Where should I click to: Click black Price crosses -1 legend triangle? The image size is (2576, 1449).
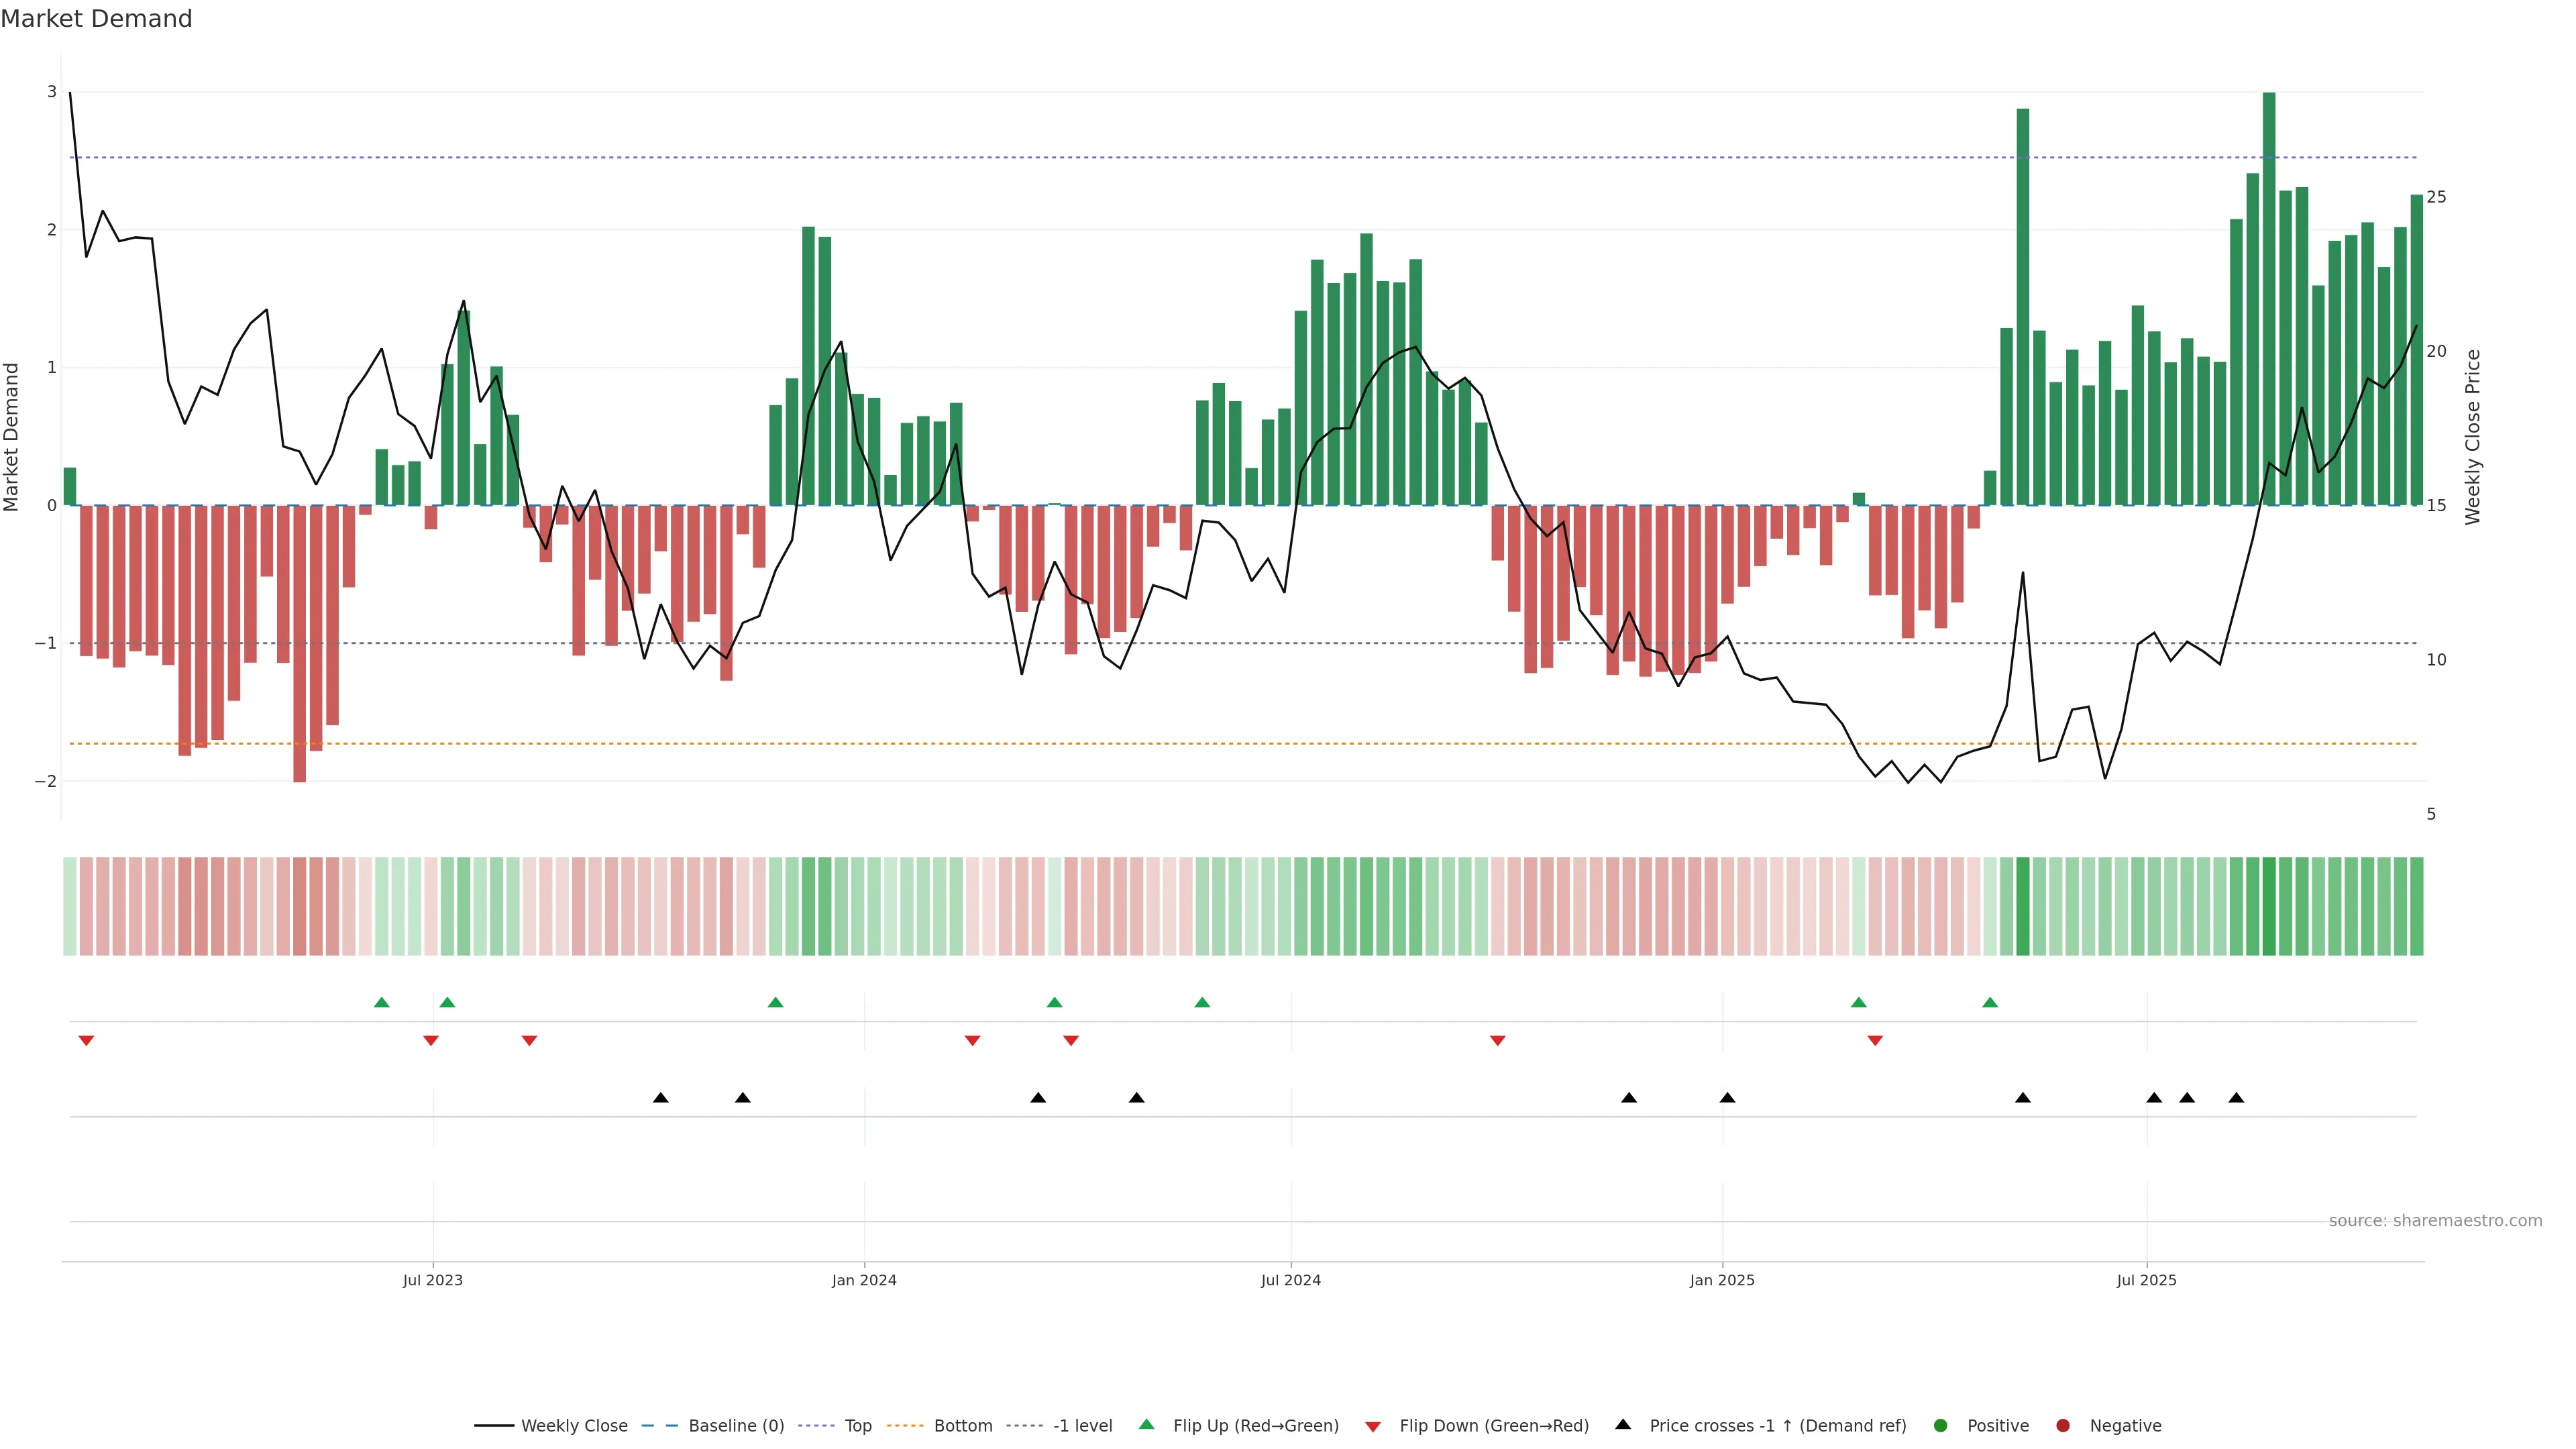pyautogui.click(x=1623, y=1425)
